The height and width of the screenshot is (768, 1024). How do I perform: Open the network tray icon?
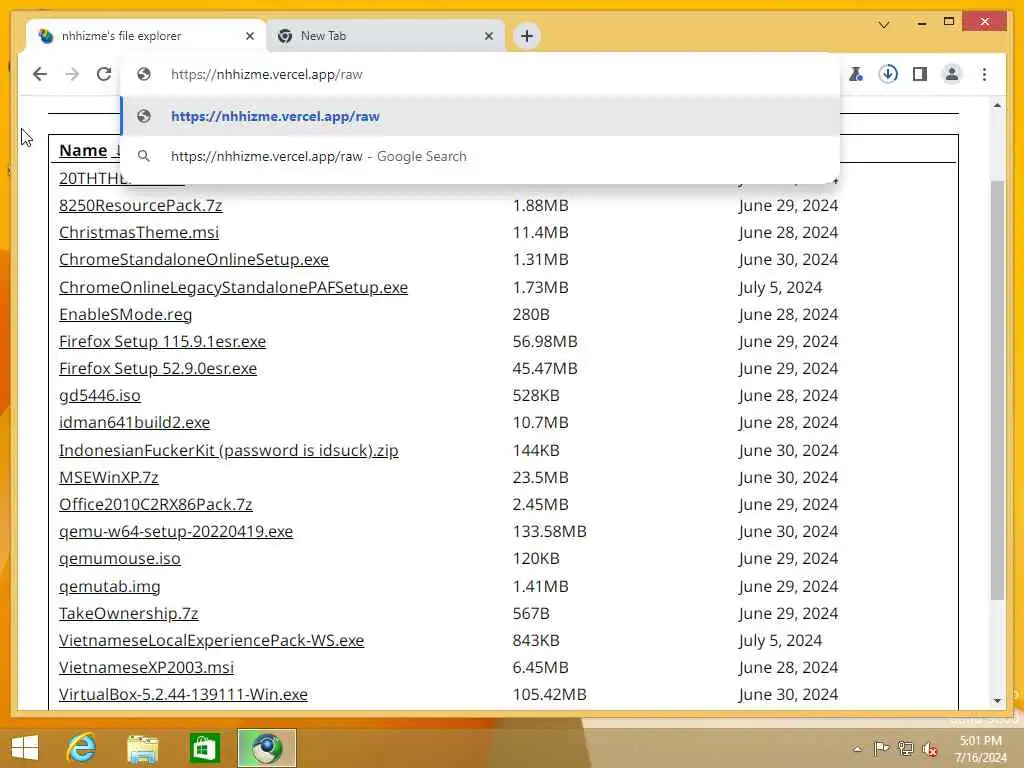click(x=905, y=748)
